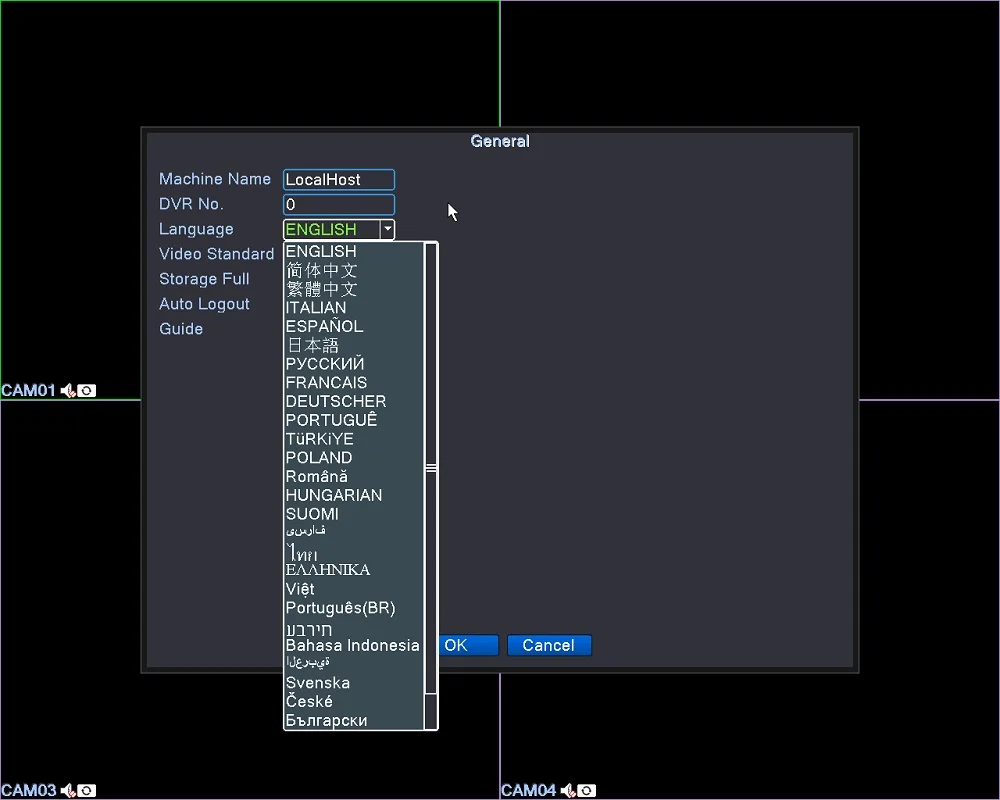
Task: Open the Language dropdown arrow
Action: tap(387, 229)
